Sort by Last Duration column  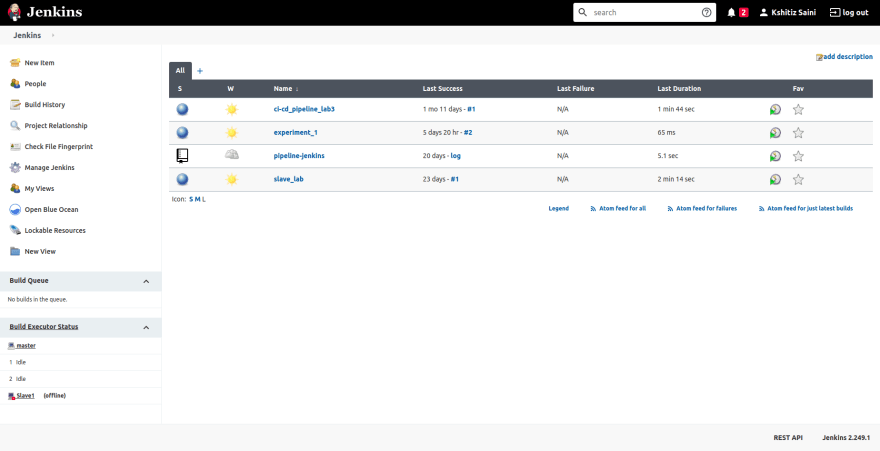coord(679,89)
